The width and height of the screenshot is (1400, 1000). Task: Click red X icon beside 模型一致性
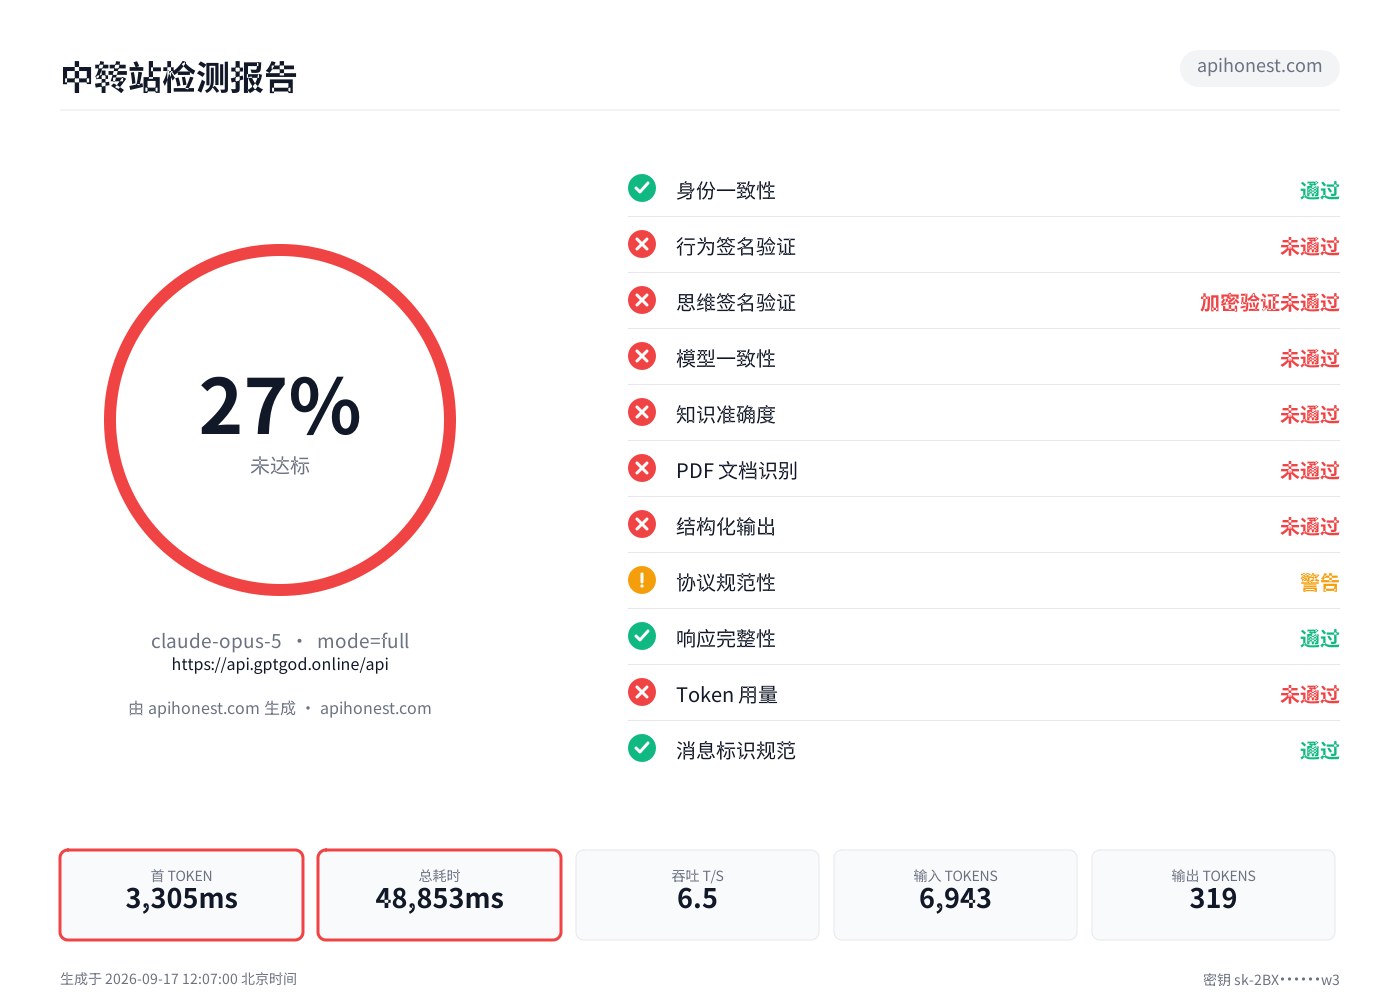[x=642, y=356]
